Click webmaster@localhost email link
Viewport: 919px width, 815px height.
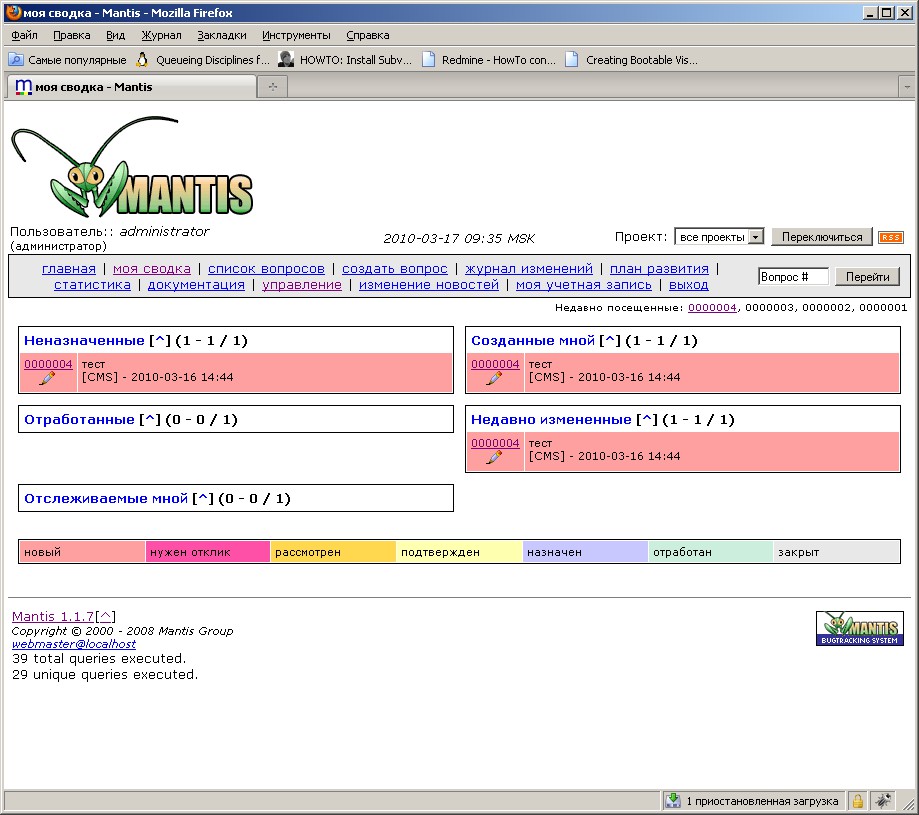[74, 644]
